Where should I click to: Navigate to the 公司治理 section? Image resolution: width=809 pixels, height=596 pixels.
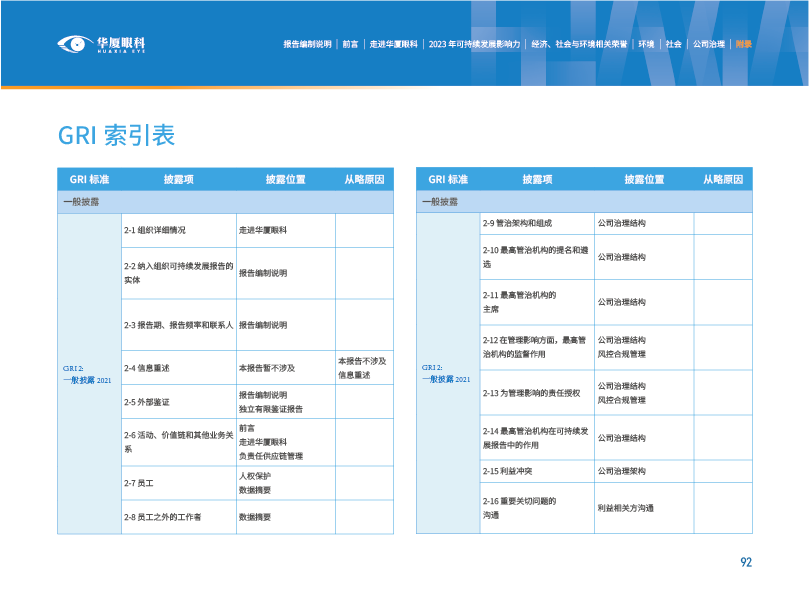click(709, 44)
